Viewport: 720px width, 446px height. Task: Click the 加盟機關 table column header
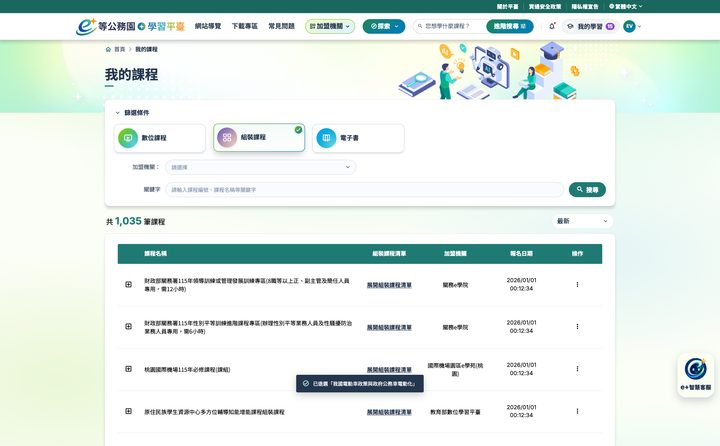[x=455, y=254]
